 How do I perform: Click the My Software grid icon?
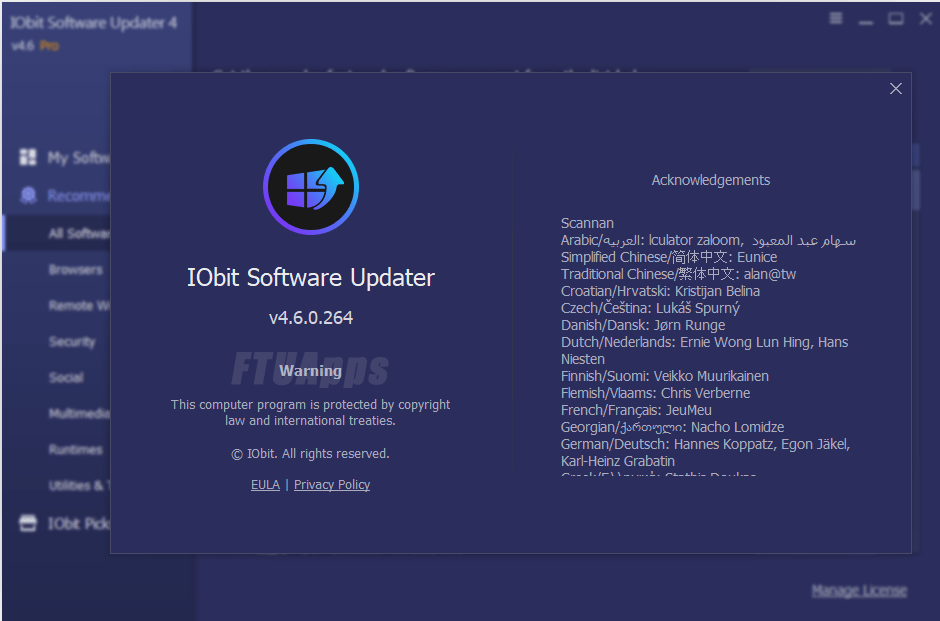tap(28, 157)
